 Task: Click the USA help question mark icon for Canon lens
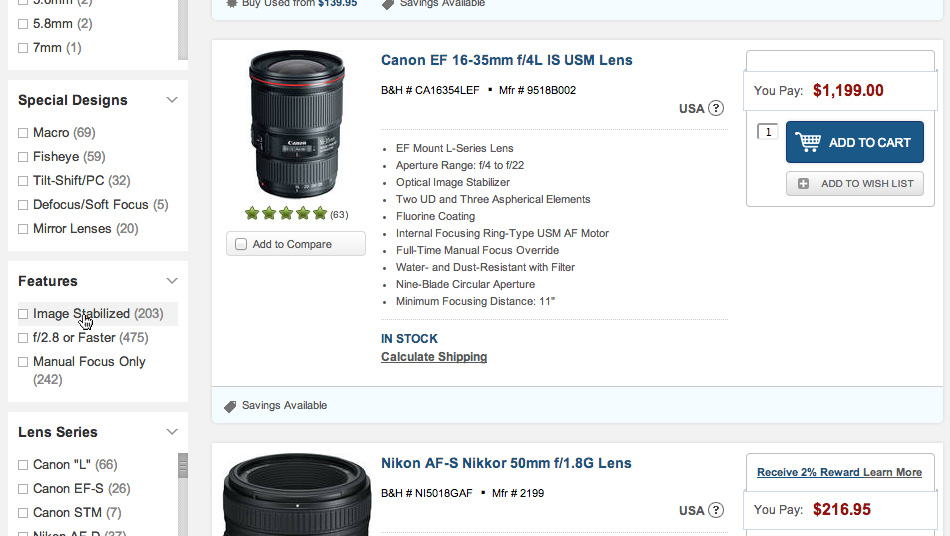click(716, 108)
